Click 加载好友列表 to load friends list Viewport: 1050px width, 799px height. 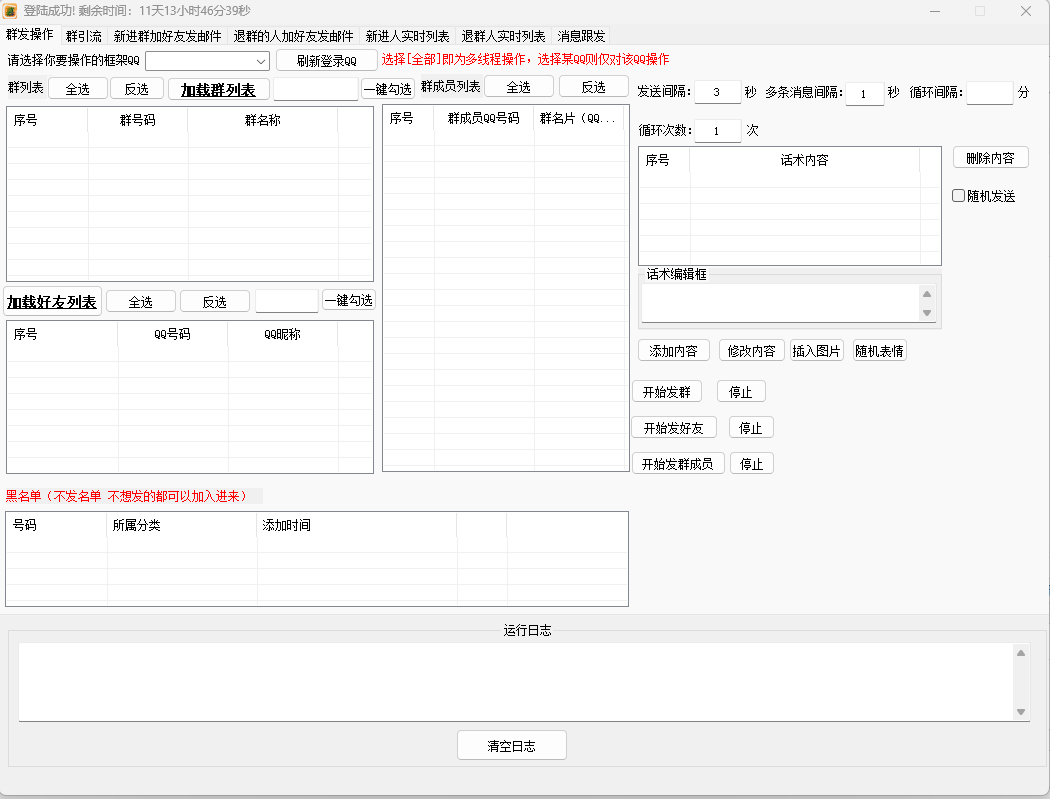click(x=52, y=300)
